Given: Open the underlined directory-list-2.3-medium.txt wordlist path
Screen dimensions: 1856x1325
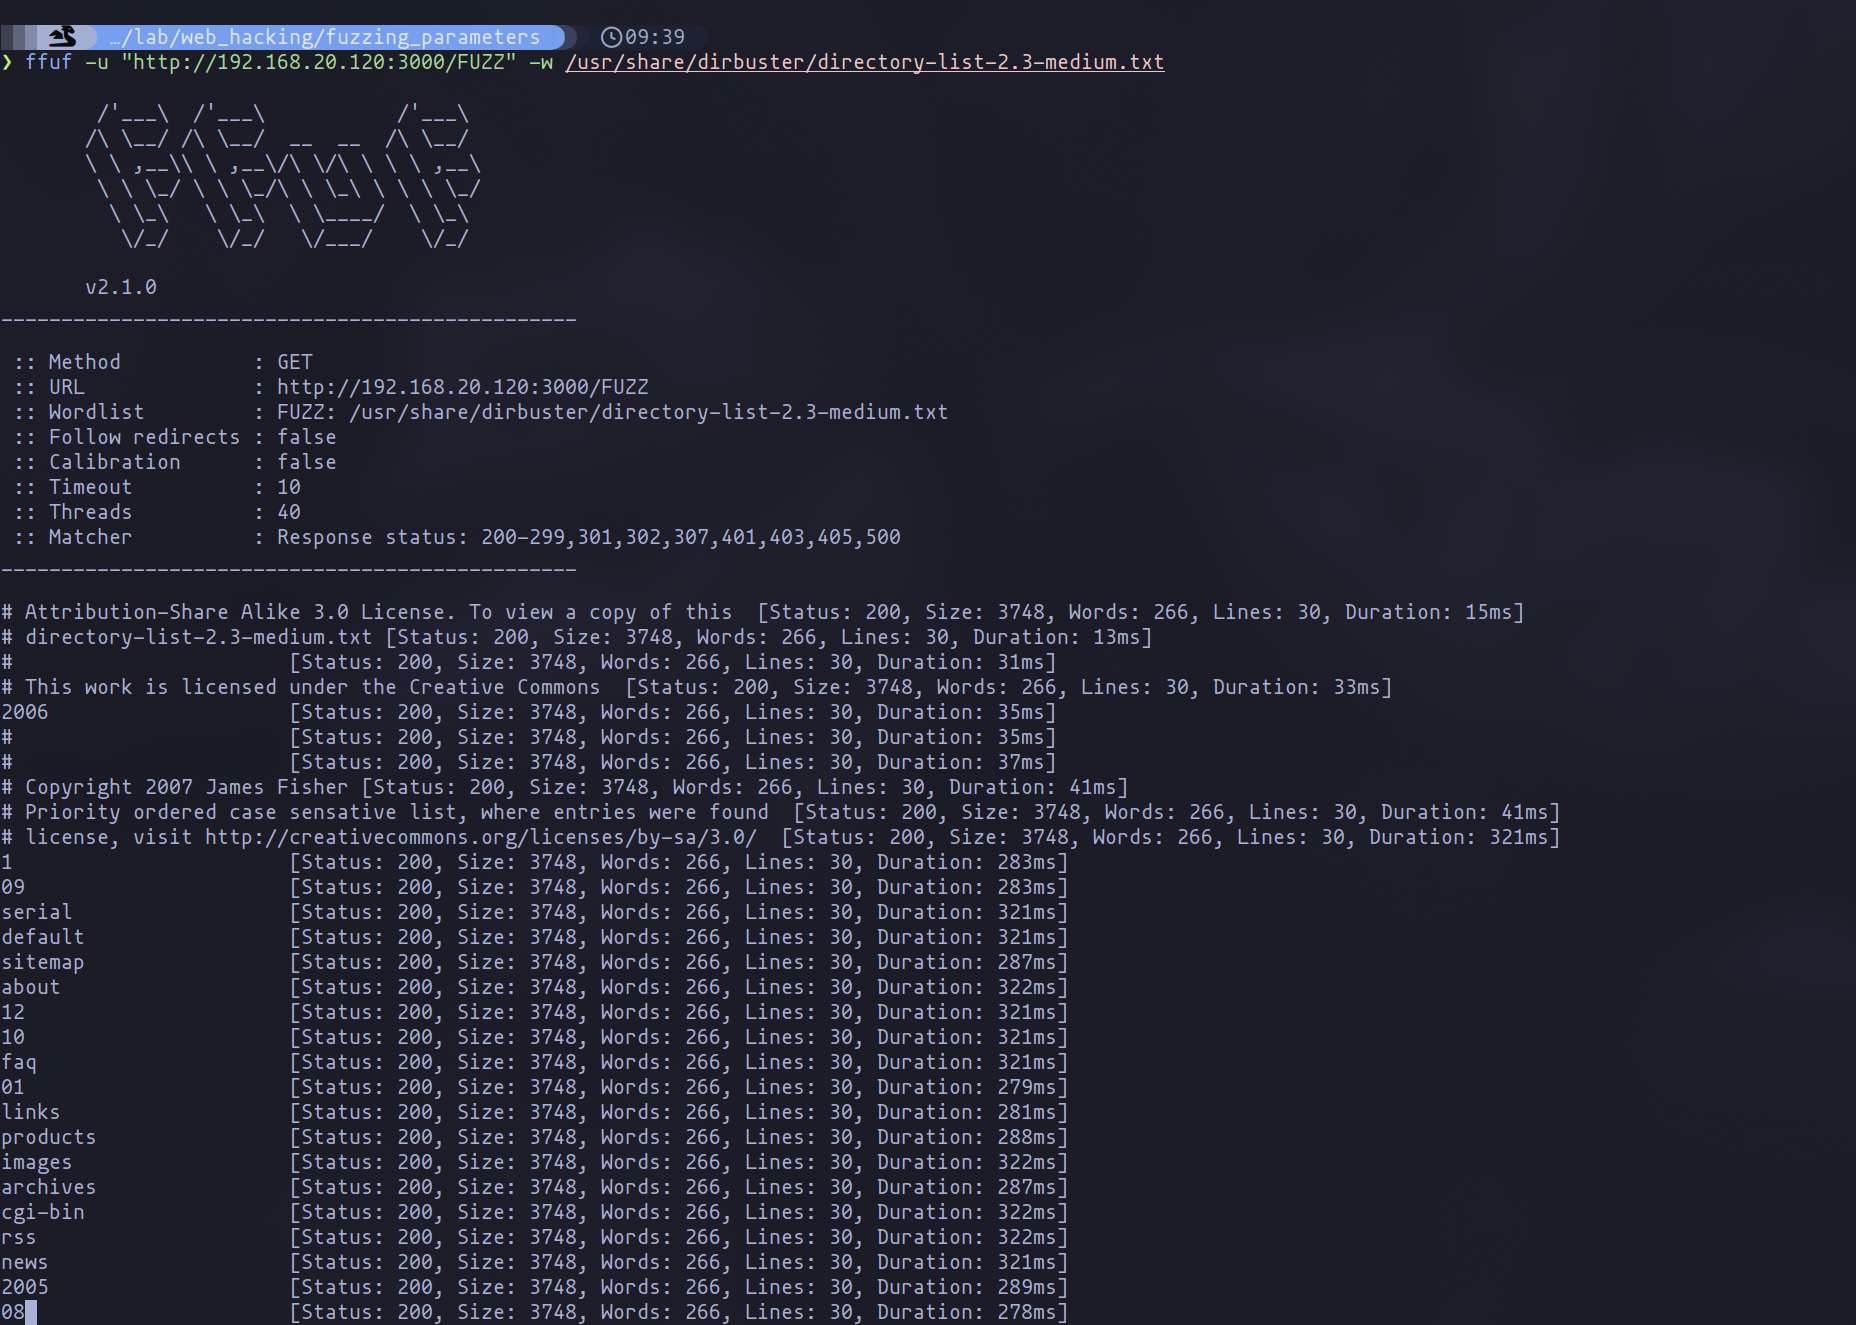Looking at the screenshot, I should (864, 62).
